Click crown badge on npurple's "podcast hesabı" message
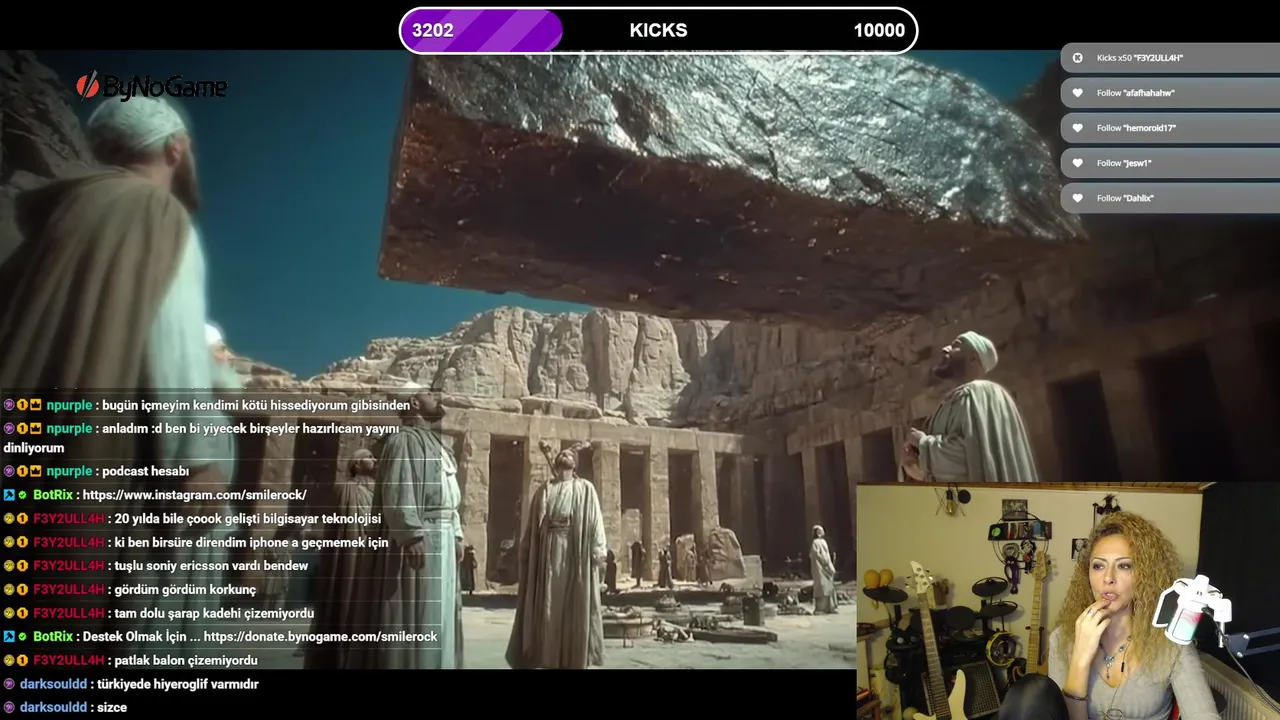1280x720 pixels. pos(35,471)
